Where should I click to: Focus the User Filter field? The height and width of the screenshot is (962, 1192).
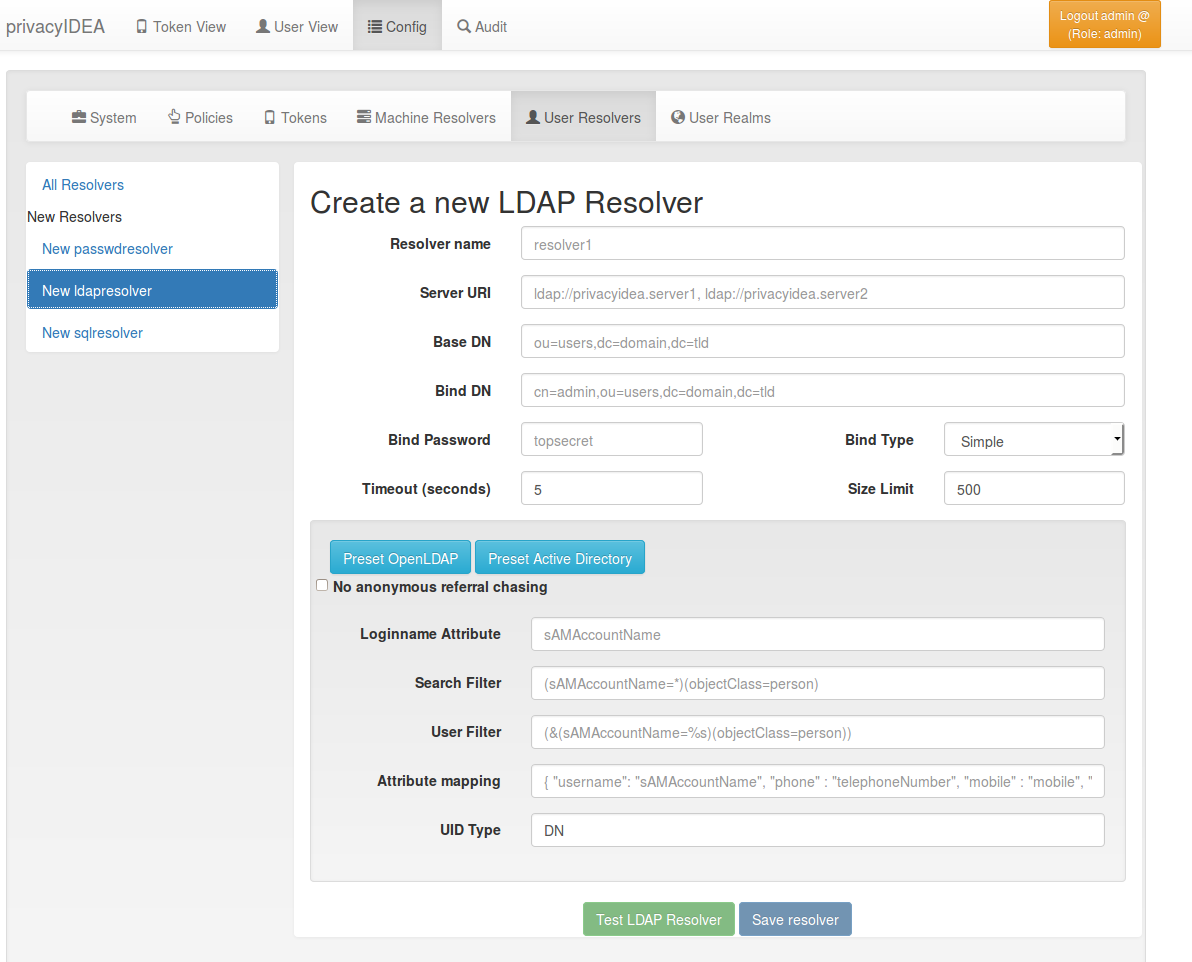[817, 732]
